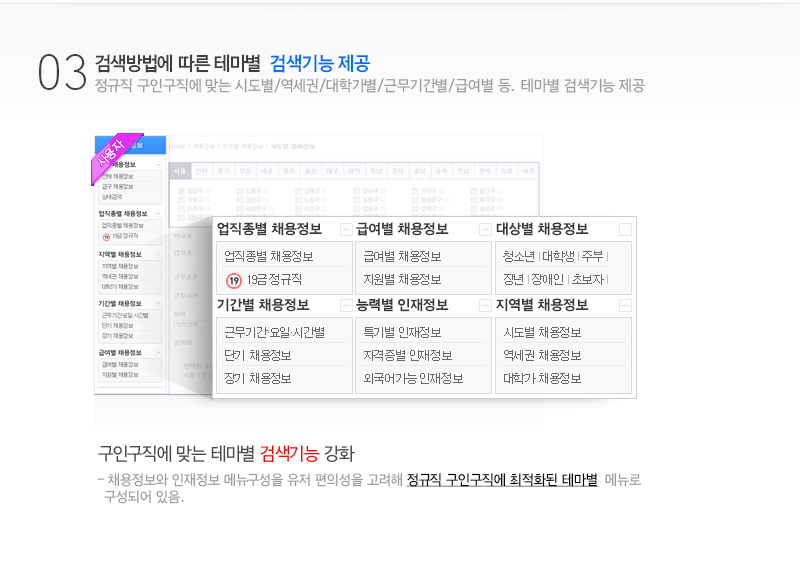Collapse 기간별 채용정보 in the enlarged panel
Viewport: 800px width, 570px height.
[346, 306]
